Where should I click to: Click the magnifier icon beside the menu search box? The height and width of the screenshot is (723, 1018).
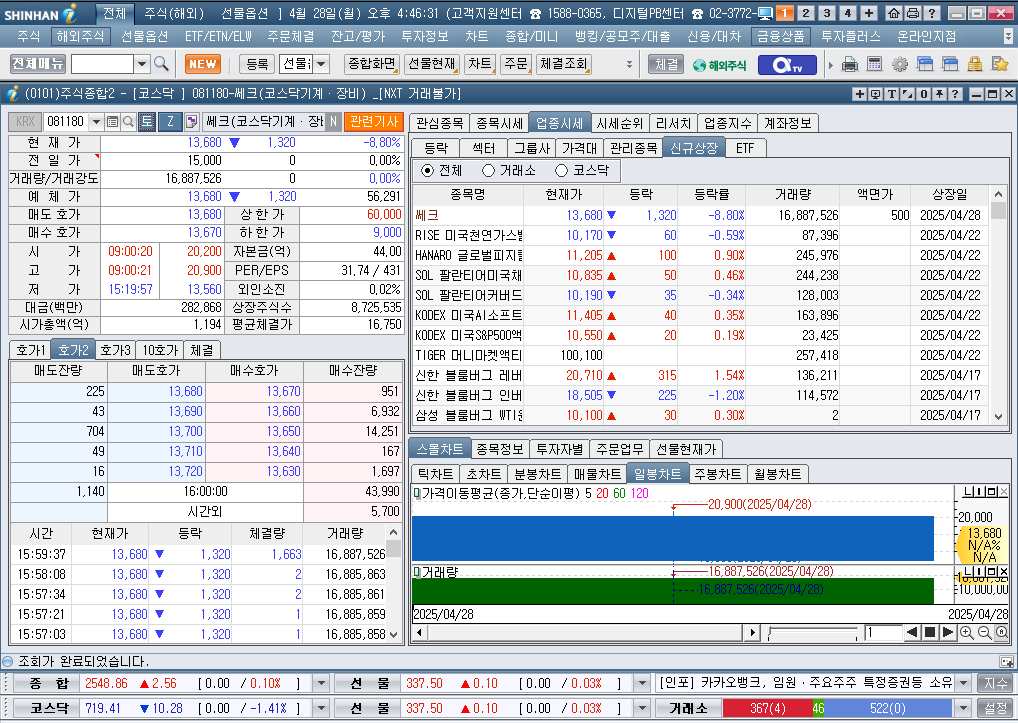[161, 64]
